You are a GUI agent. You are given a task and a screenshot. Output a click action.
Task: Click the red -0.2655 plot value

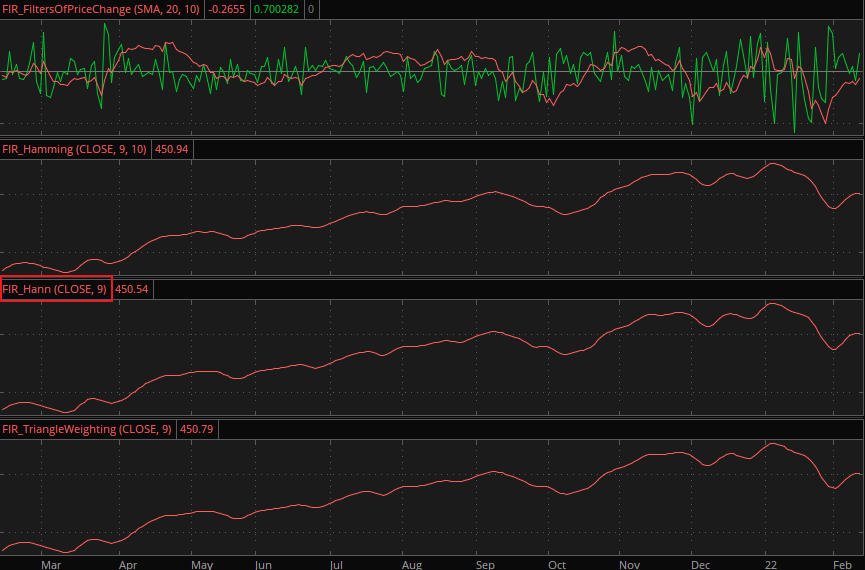228,9
